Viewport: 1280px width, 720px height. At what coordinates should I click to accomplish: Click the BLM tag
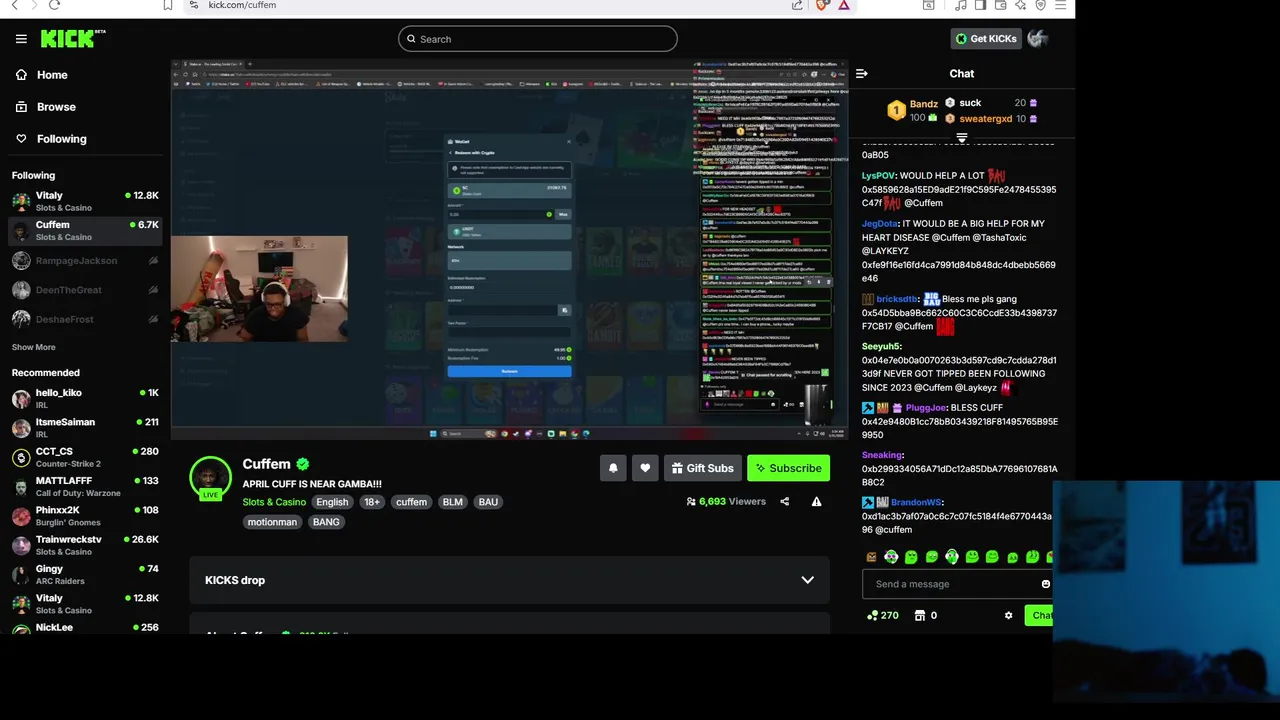(453, 502)
